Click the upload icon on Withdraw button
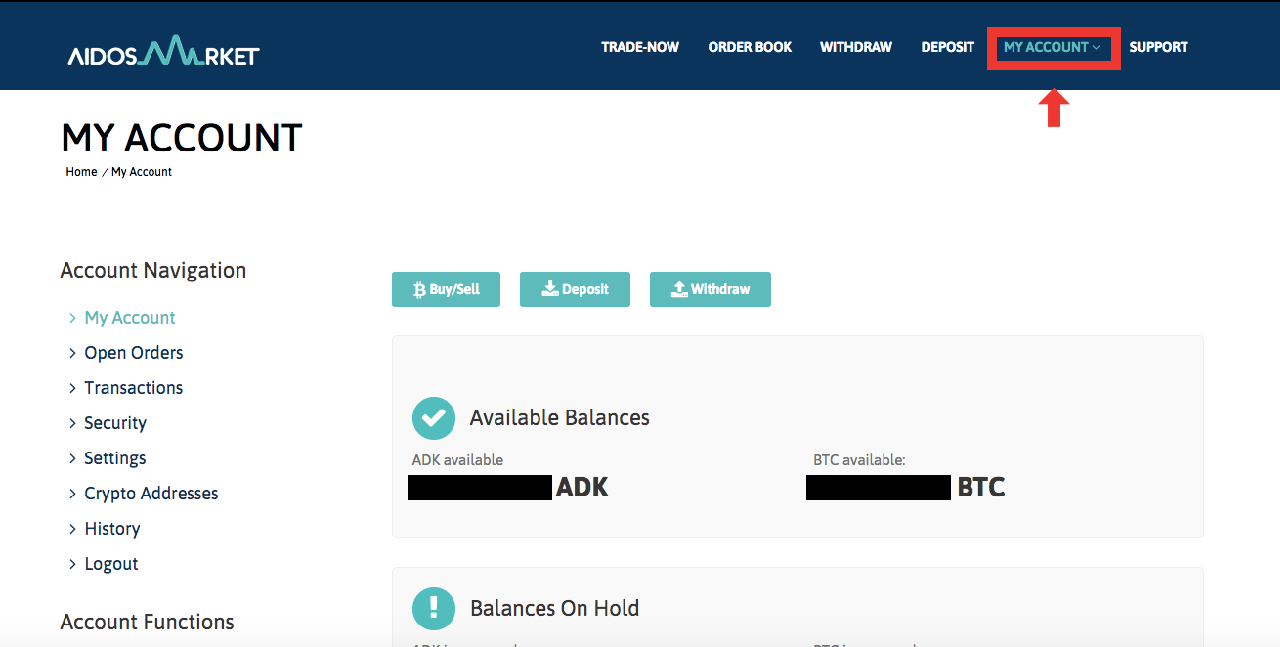Image resolution: width=1280 pixels, height=647 pixels. pos(678,289)
